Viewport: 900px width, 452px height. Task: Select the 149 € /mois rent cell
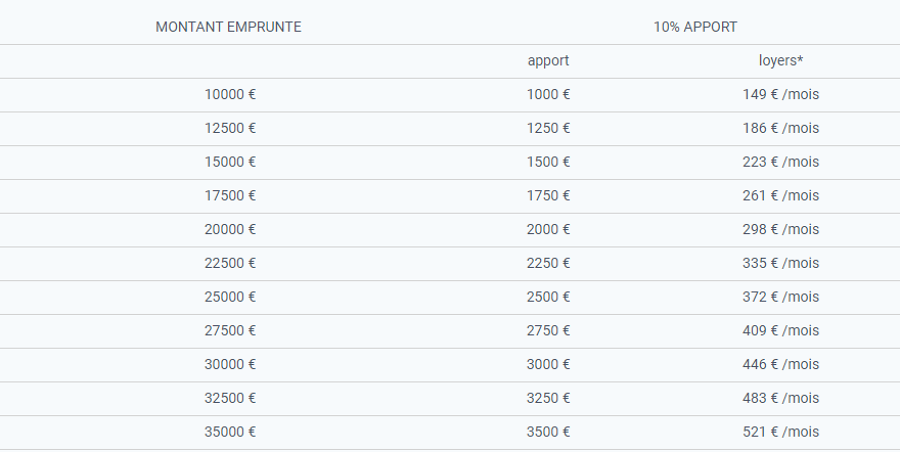click(781, 94)
